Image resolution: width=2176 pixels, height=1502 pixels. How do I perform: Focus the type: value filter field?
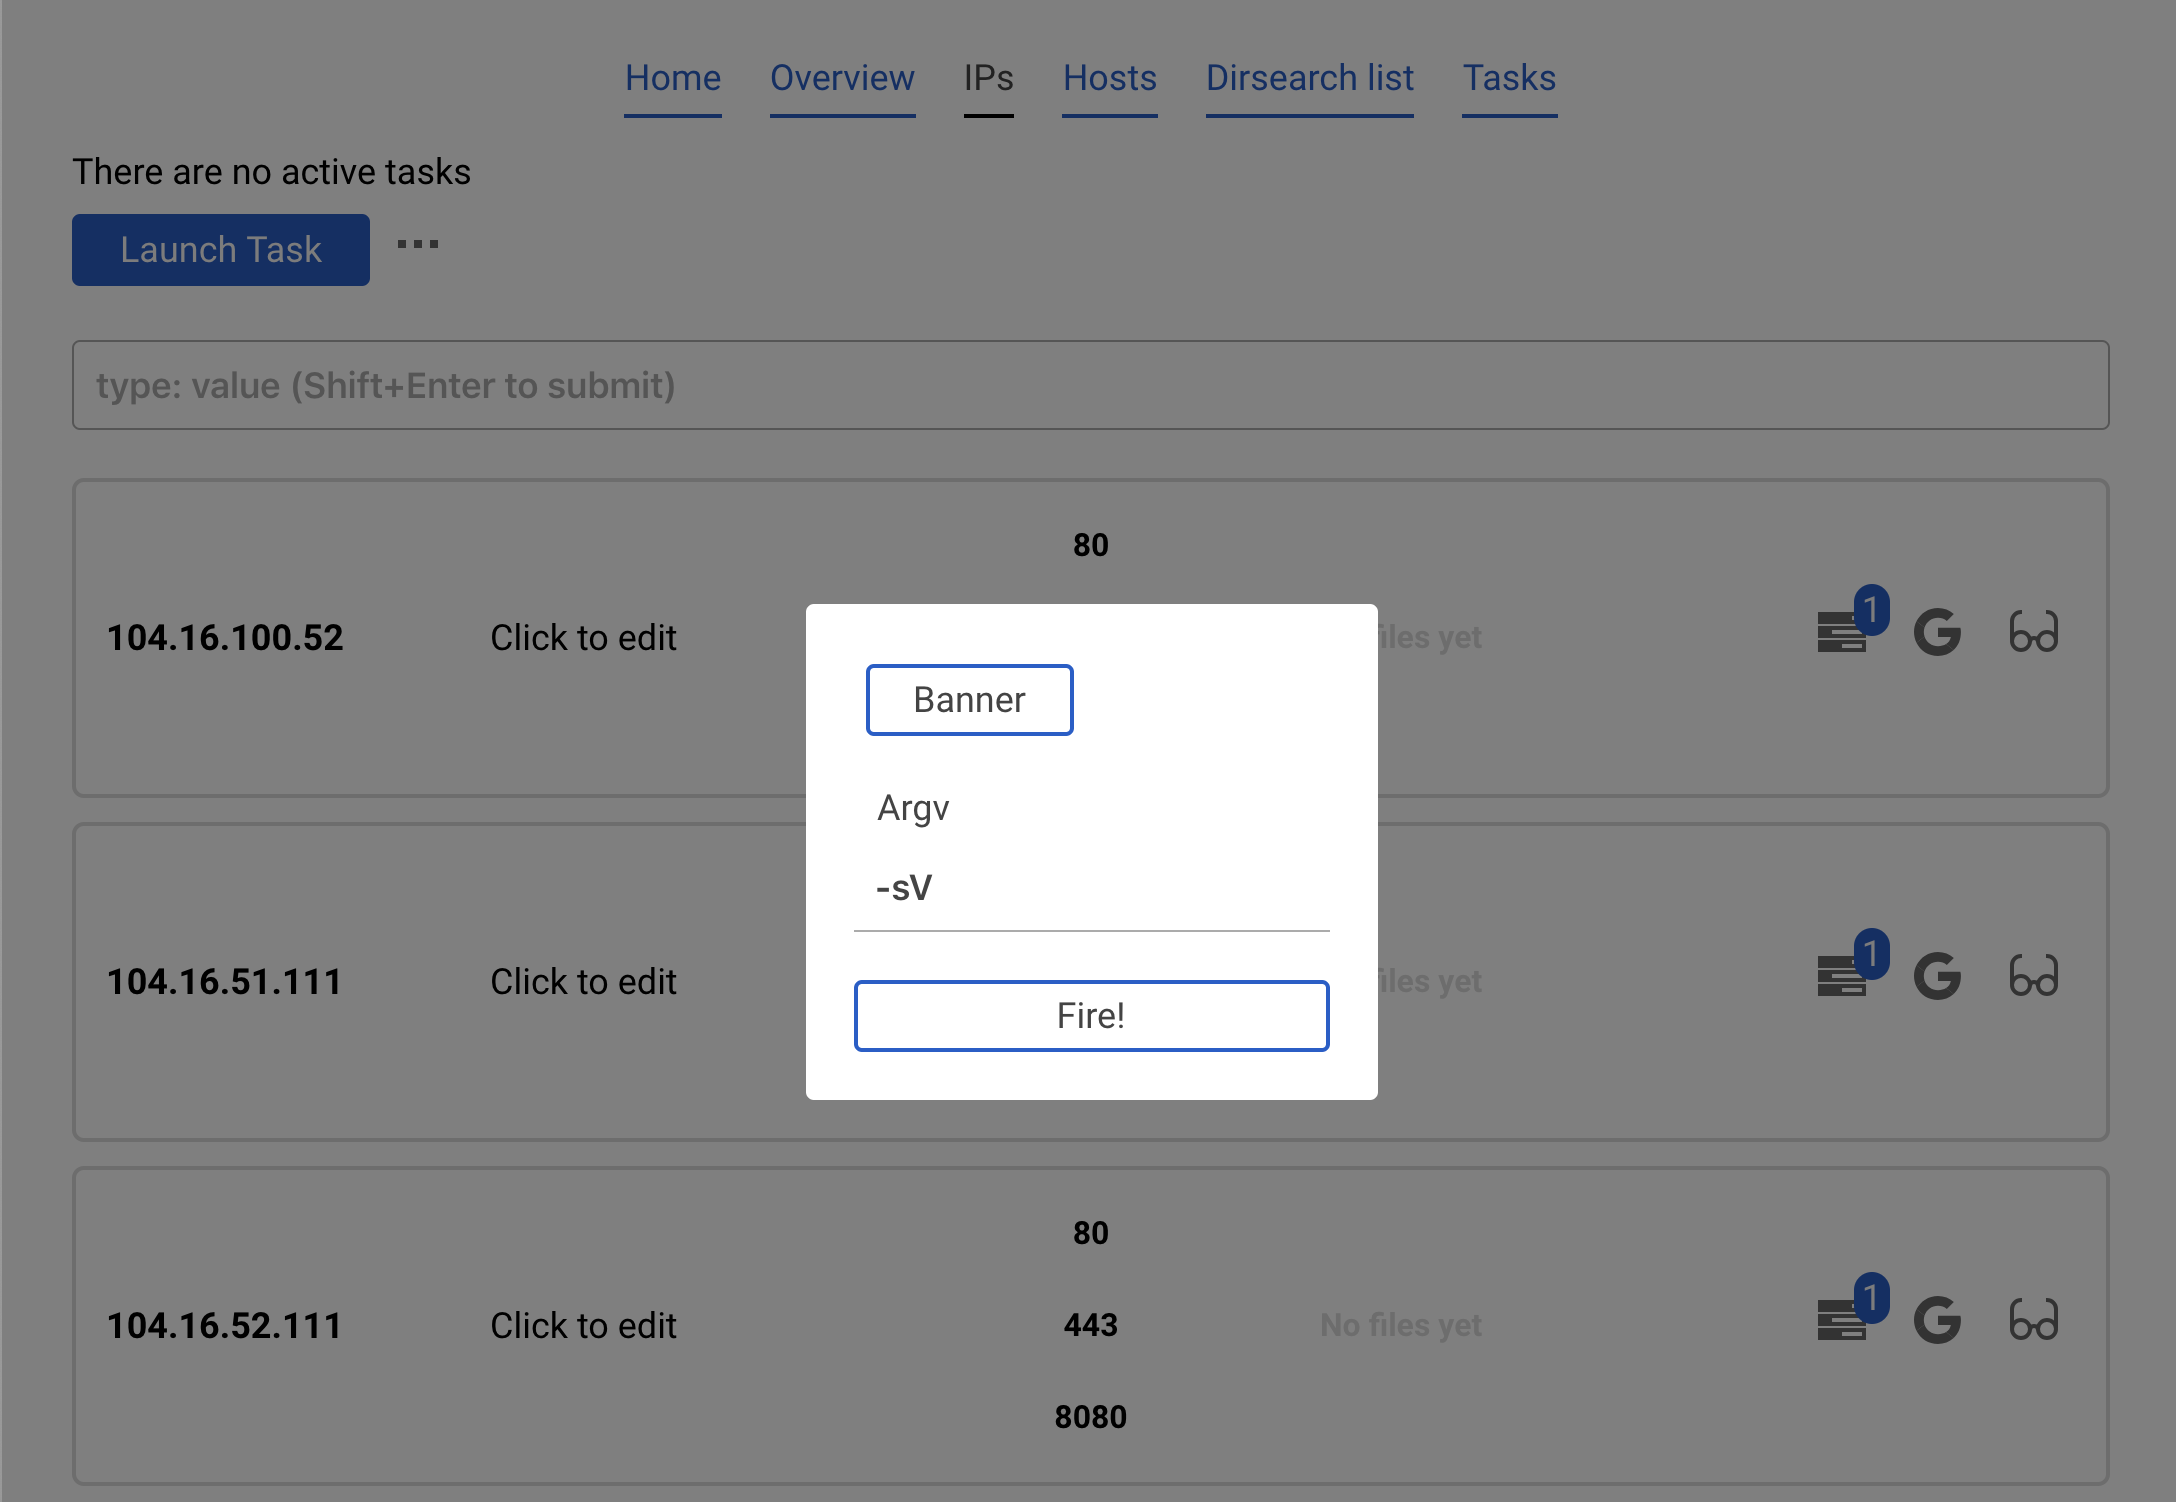[x=1090, y=385]
